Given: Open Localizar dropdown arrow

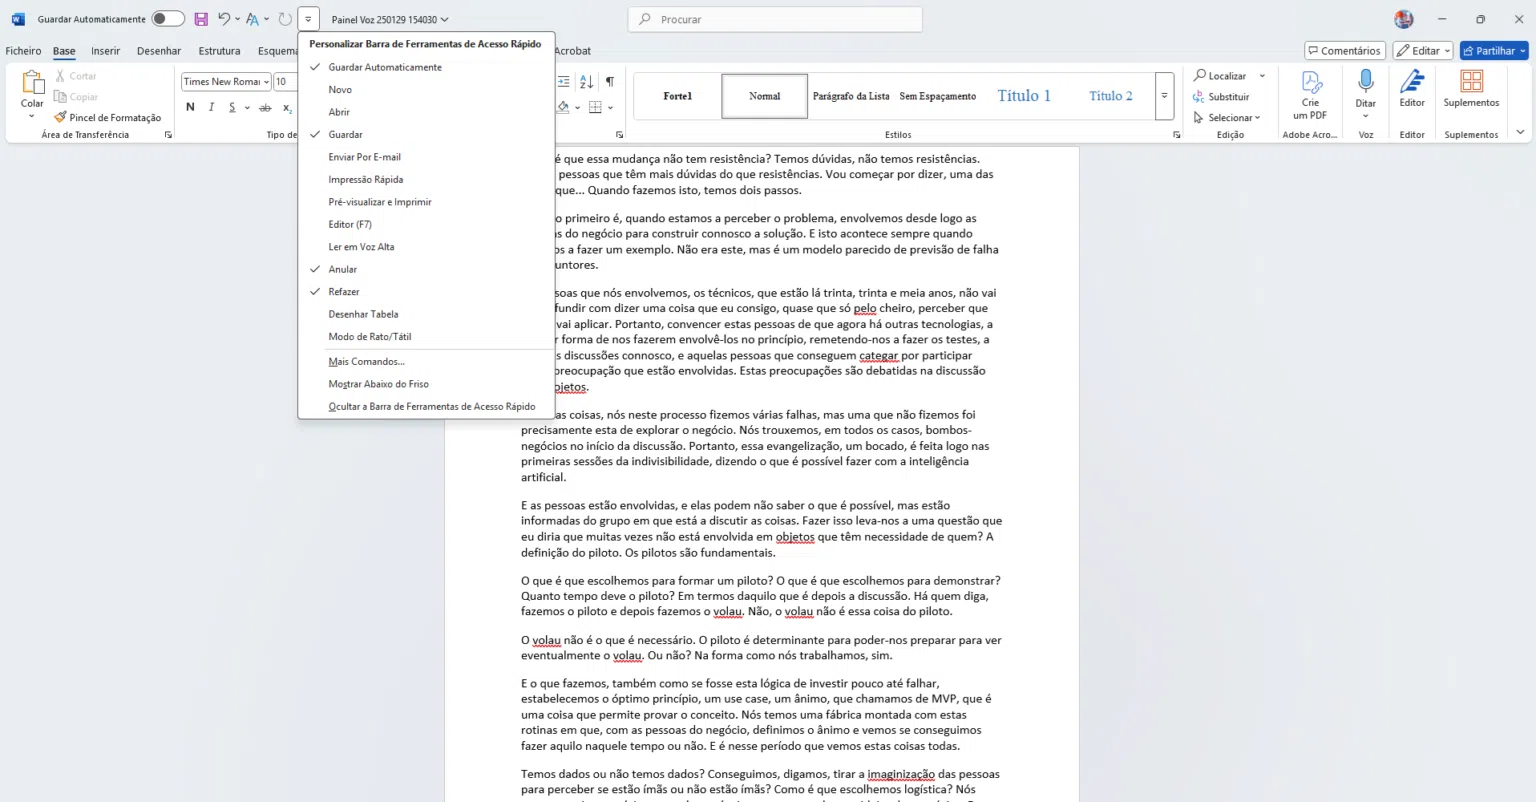Looking at the screenshot, I should pyautogui.click(x=1262, y=76).
